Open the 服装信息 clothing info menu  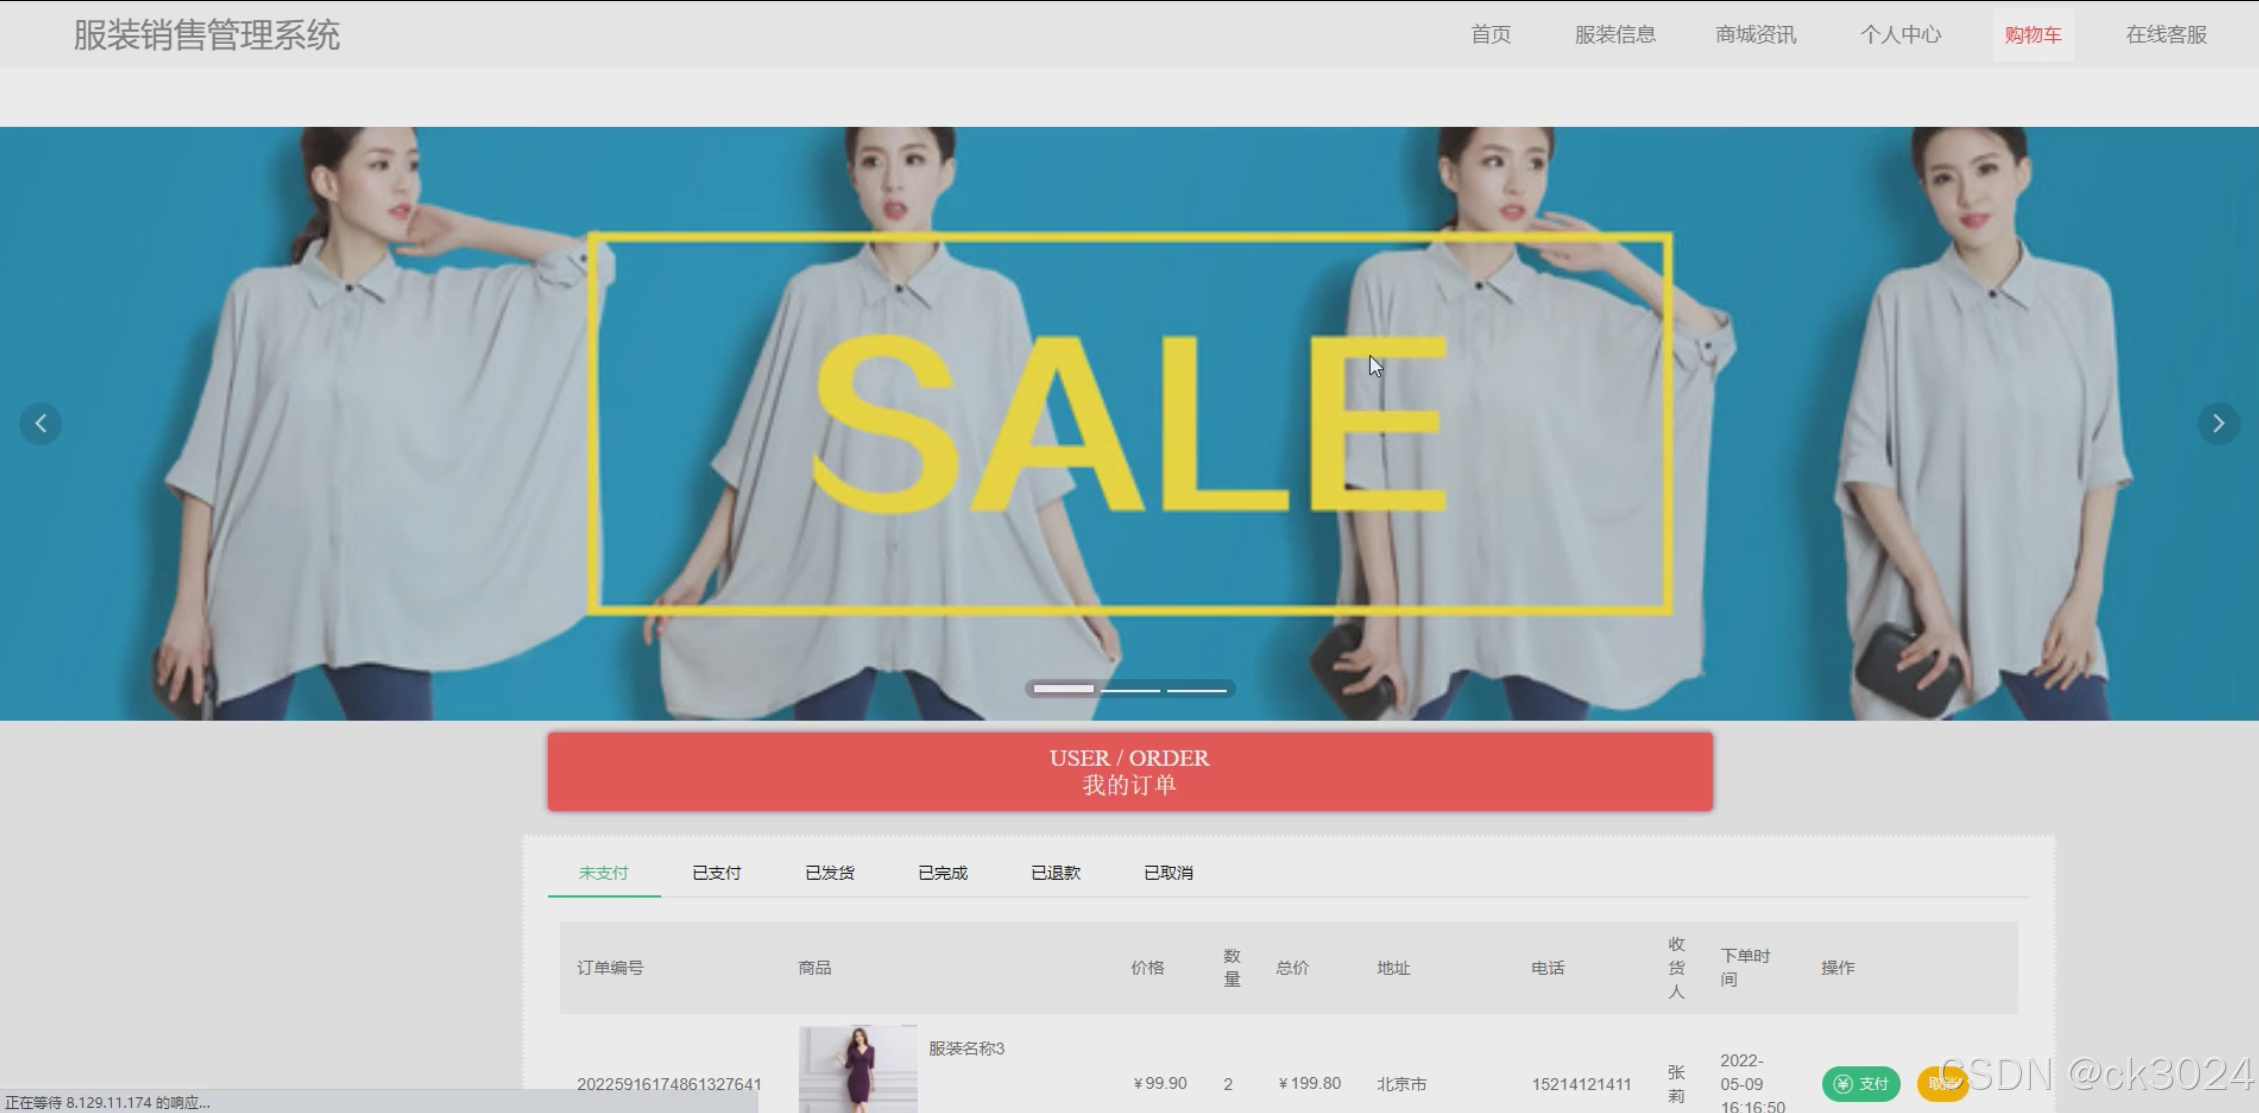1615,35
